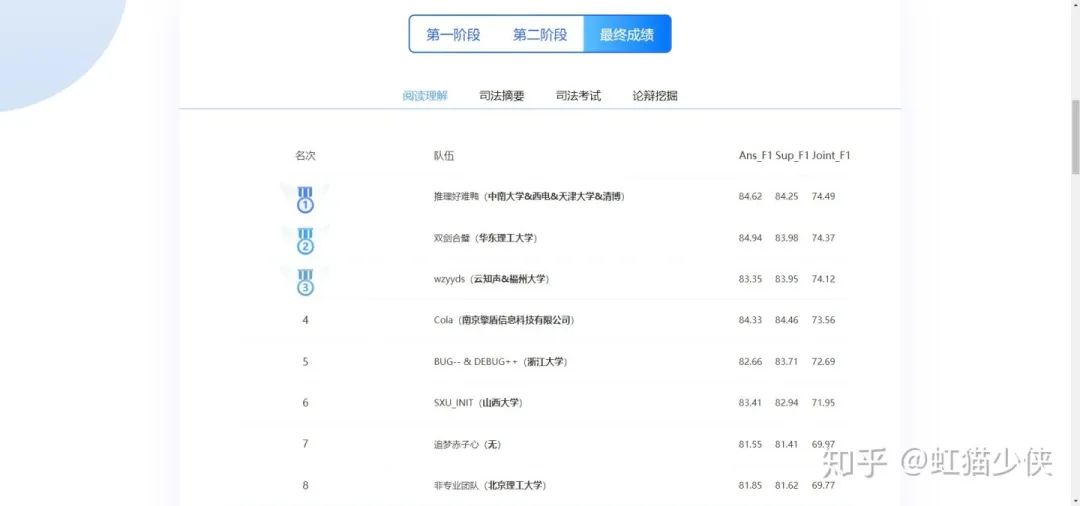The image size is (1080, 506).
Task: Select team 追梦赤子心 (无)
Action: coord(467,444)
